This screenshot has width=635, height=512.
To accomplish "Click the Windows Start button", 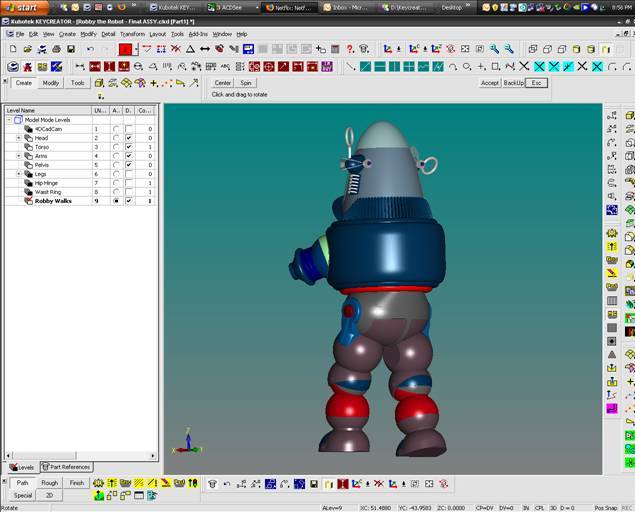I will pos(23,7).
